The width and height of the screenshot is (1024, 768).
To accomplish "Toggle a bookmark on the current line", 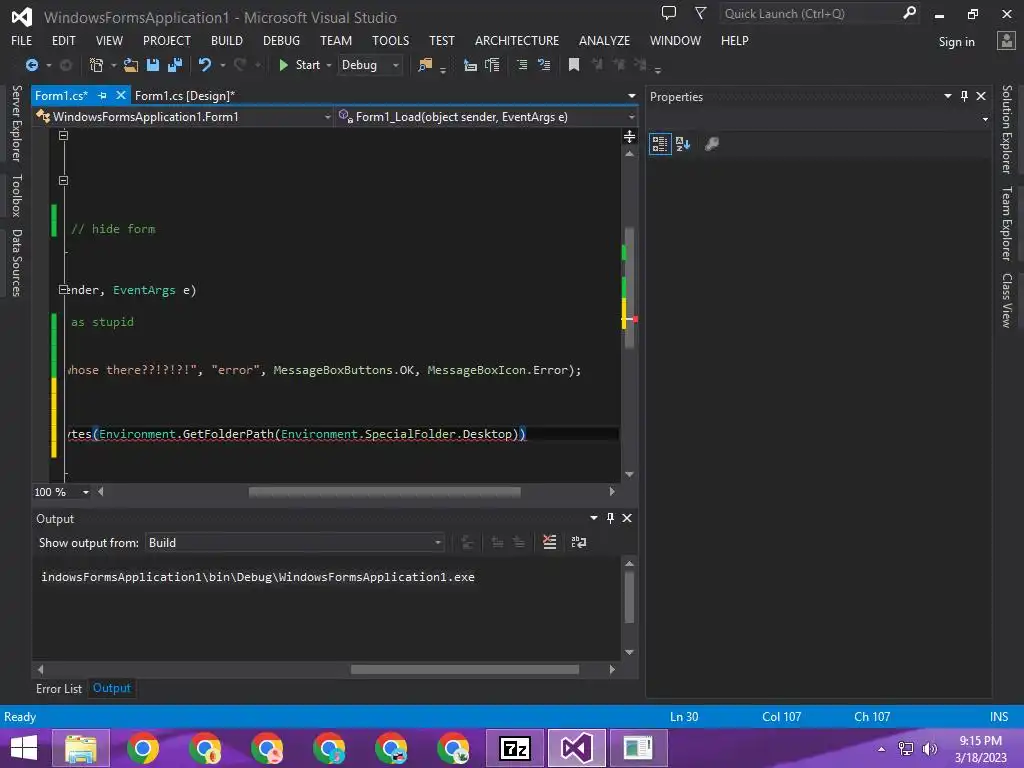I will pos(574,65).
